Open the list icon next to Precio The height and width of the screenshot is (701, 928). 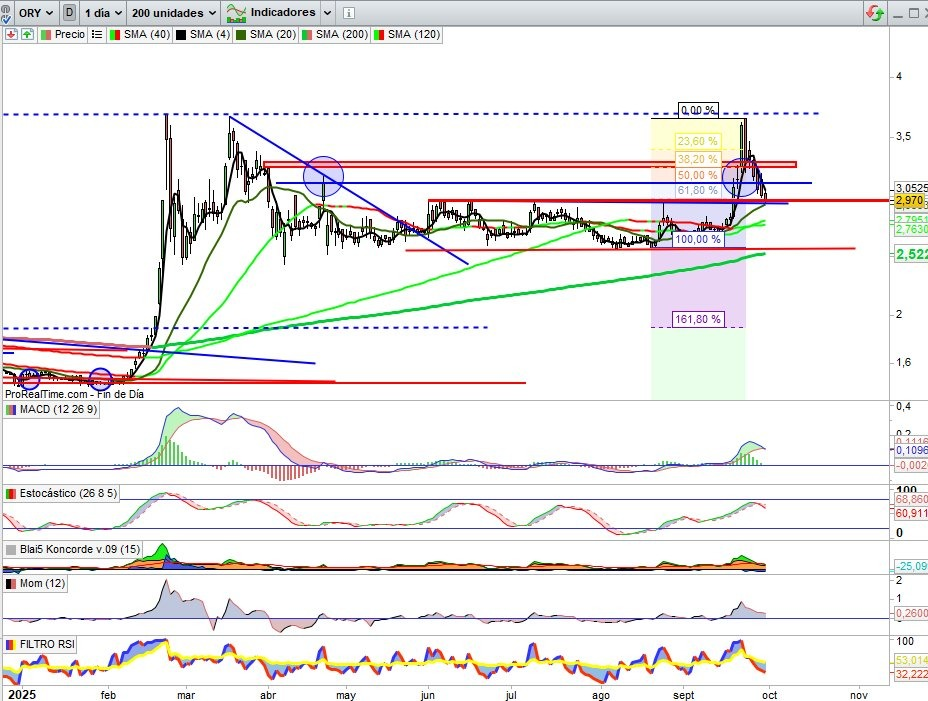[97, 34]
